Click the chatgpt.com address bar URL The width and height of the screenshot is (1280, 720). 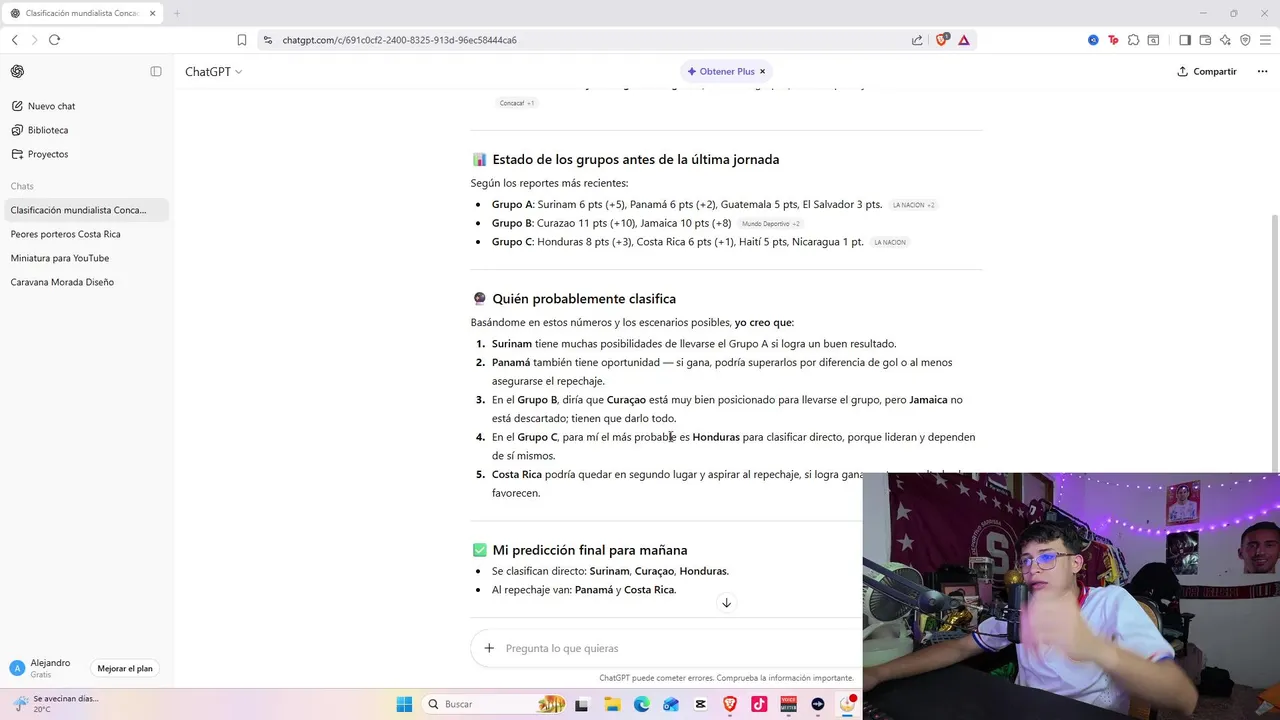point(399,40)
